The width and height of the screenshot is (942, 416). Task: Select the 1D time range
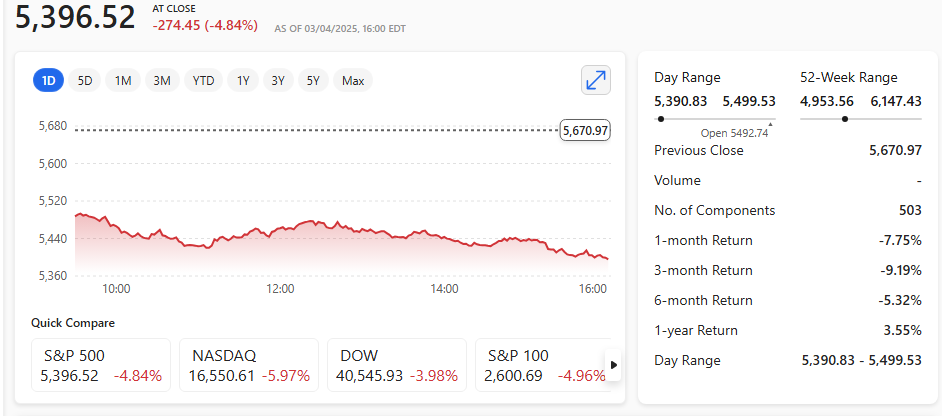coord(48,81)
